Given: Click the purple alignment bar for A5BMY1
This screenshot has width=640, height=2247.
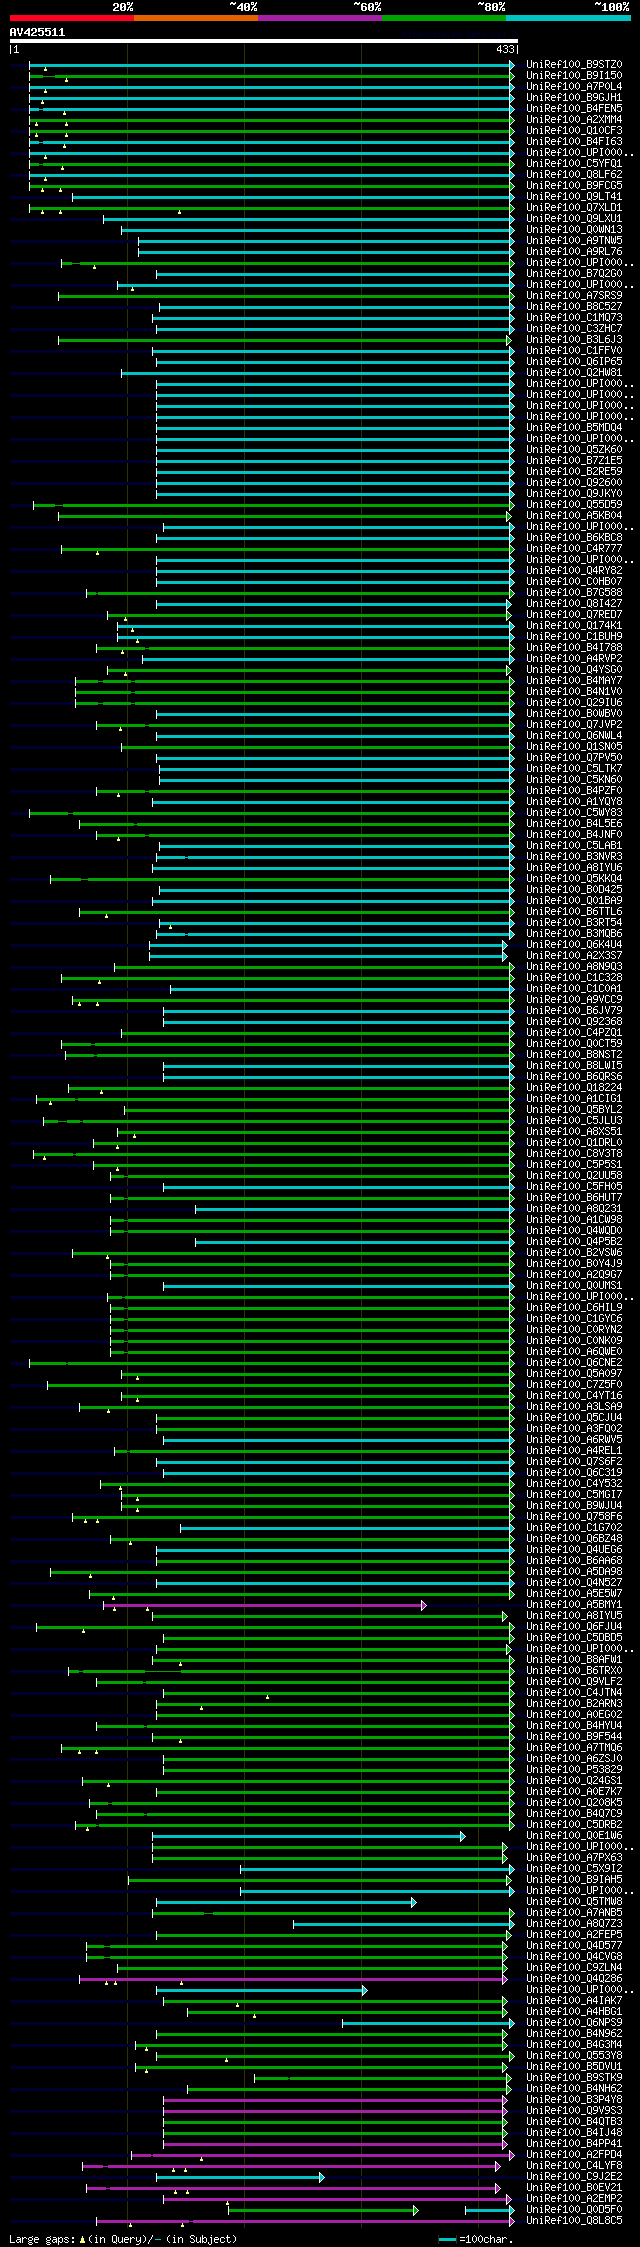Looking at the screenshot, I should click(x=264, y=1605).
